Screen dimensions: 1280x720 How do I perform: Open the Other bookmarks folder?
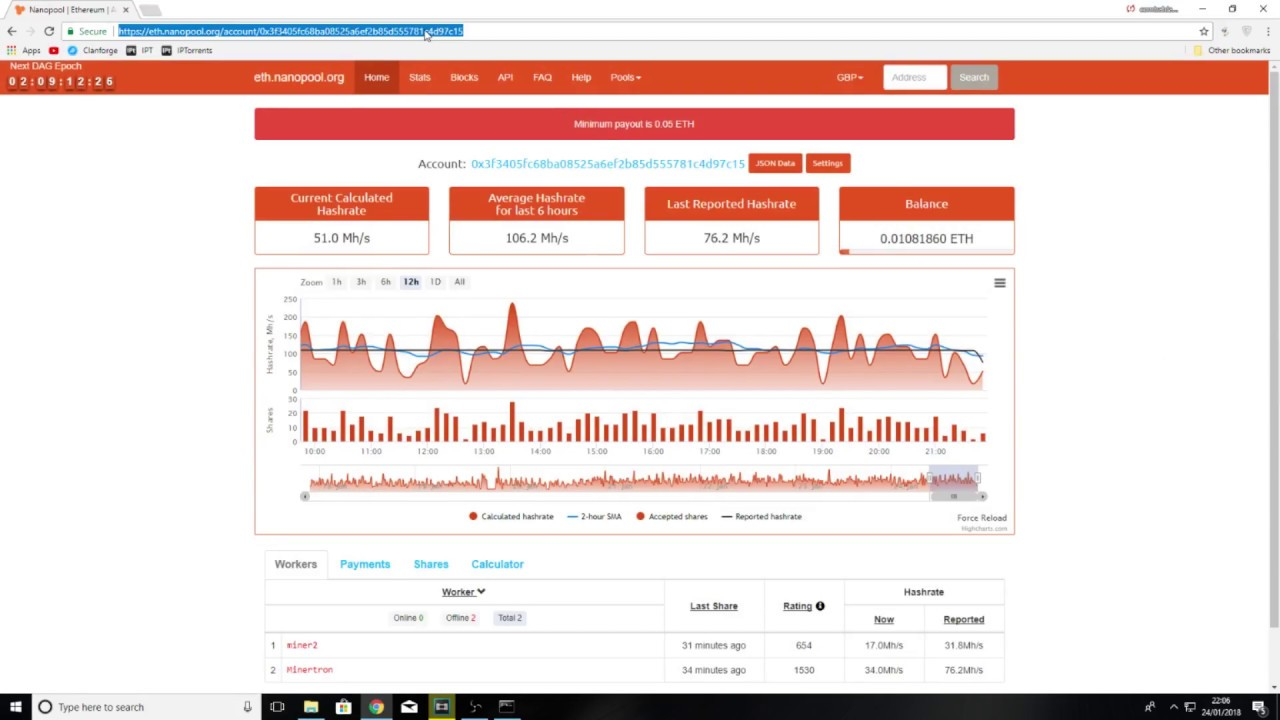click(x=1231, y=50)
